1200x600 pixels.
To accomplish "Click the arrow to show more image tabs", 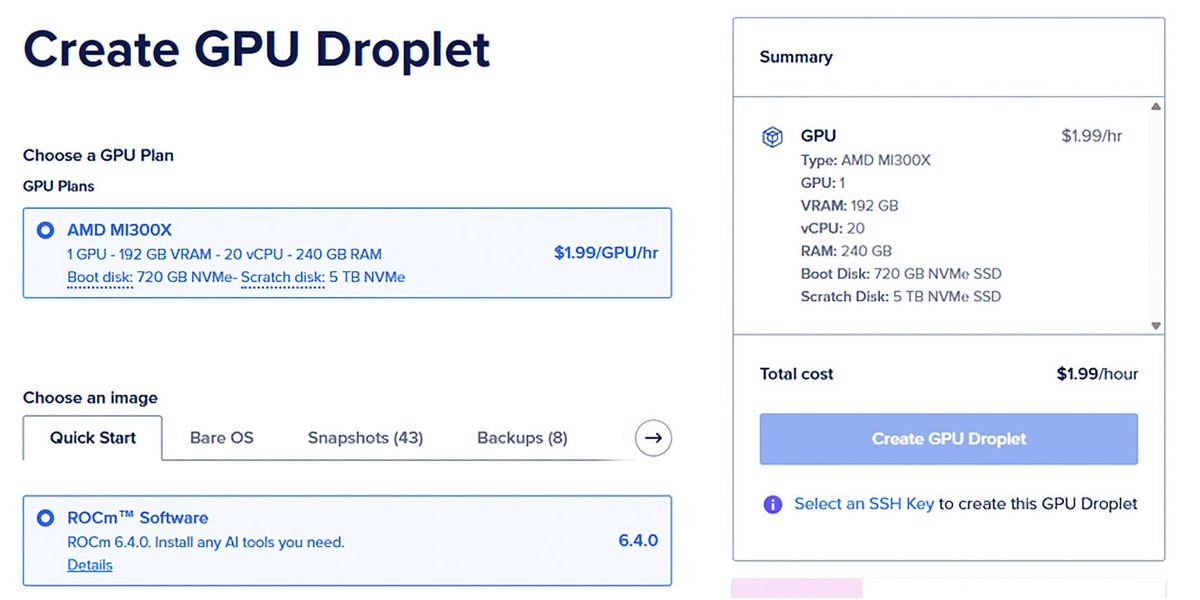I will click(653, 437).
